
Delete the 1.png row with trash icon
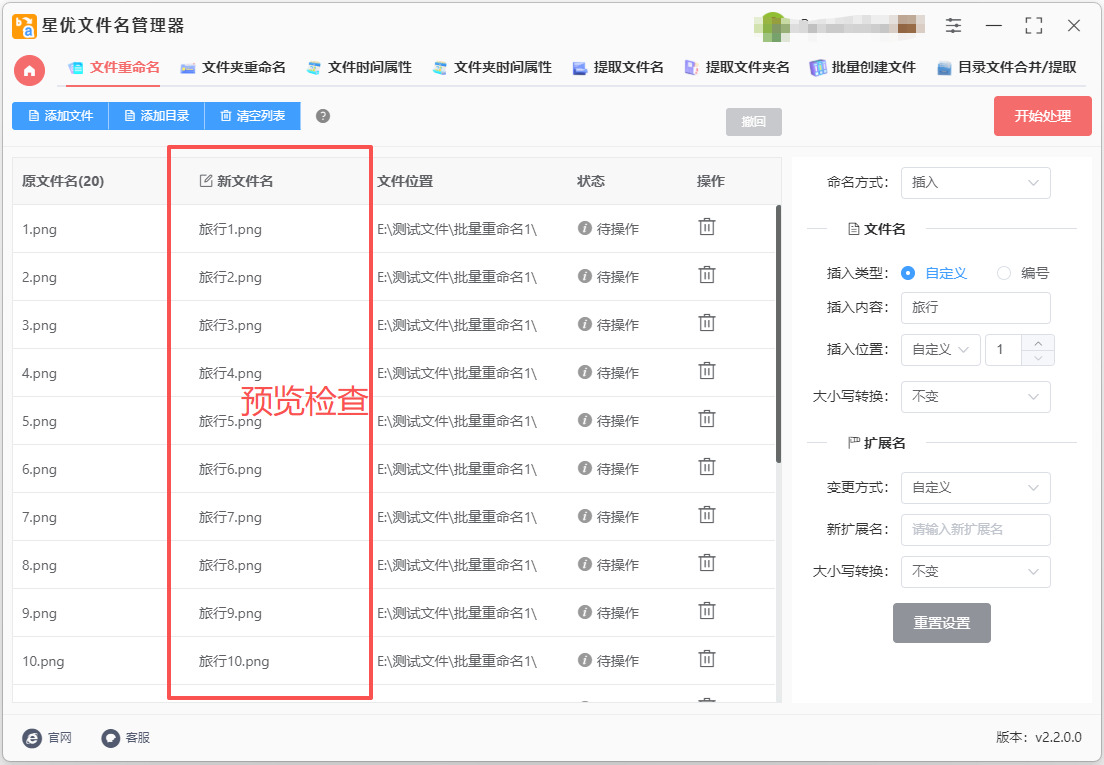(x=706, y=227)
